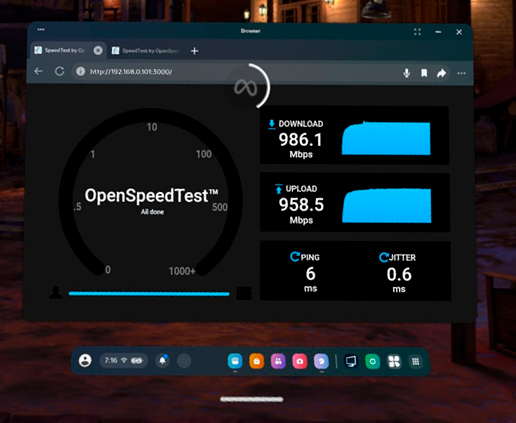This screenshot has width=516, height=423.
Task: Click the 1000+ gauge label
Action: point(182,271)
